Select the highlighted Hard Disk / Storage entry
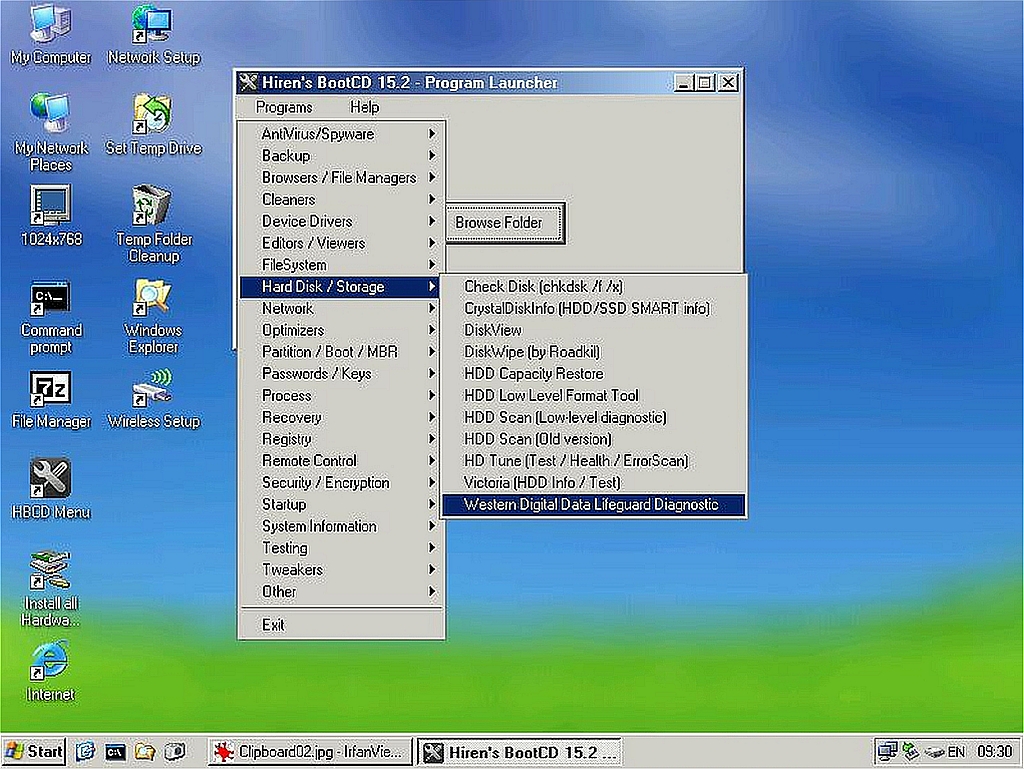The height and width of the screenshot is (769, 1024). pyautogui.click(x=342, y=287)
